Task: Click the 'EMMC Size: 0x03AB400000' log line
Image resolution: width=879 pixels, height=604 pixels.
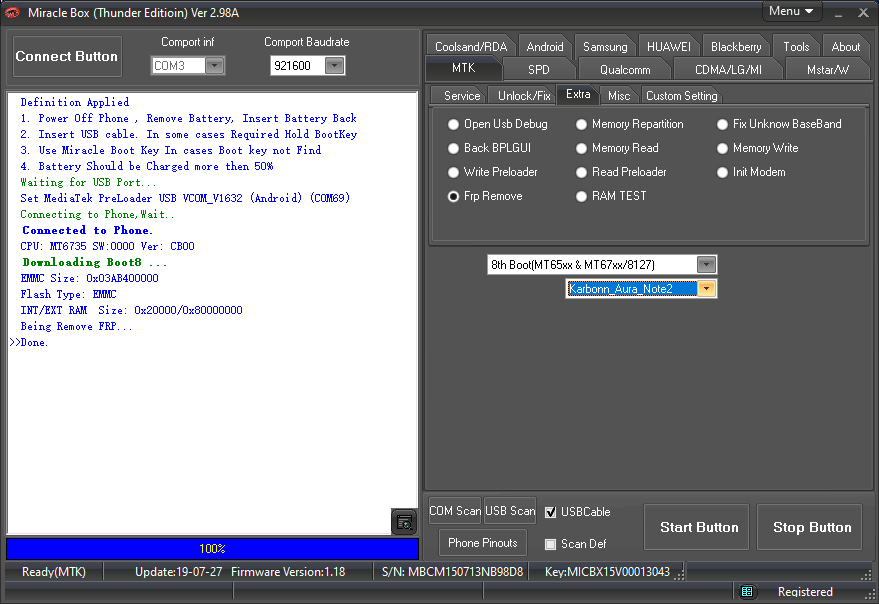Action: pos(90,278)
